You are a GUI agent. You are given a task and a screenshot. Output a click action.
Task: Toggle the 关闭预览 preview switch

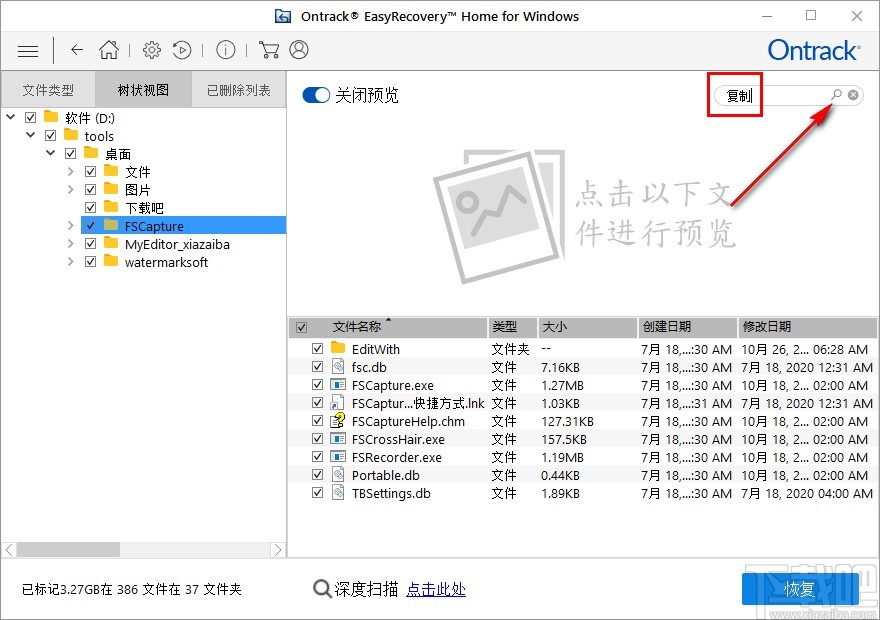pyautogui.click(x=316, y=95)
